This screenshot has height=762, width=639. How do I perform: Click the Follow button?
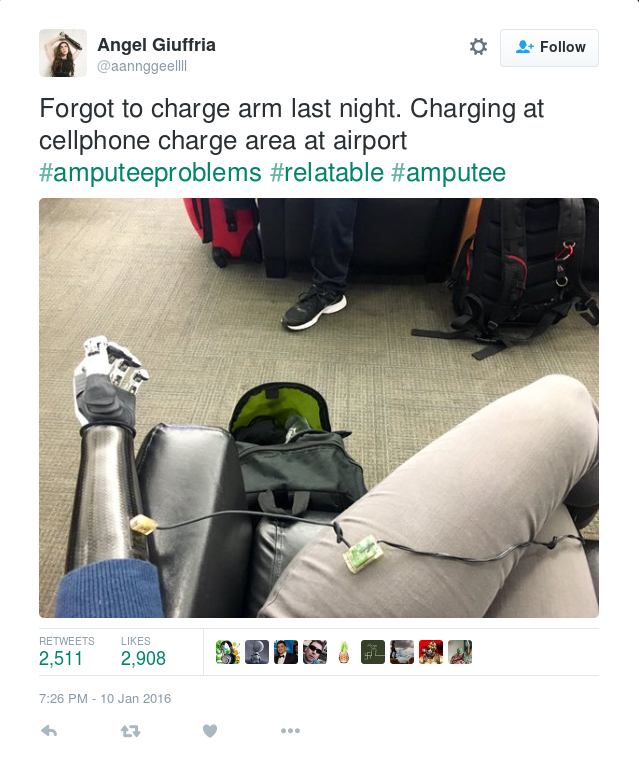549,48
